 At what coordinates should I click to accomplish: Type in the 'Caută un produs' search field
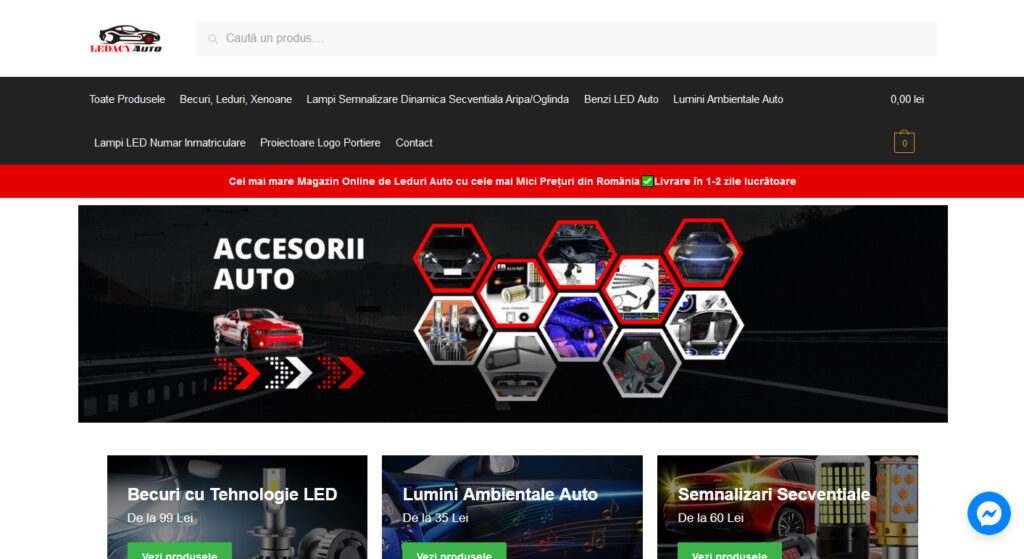coord(570,39)
